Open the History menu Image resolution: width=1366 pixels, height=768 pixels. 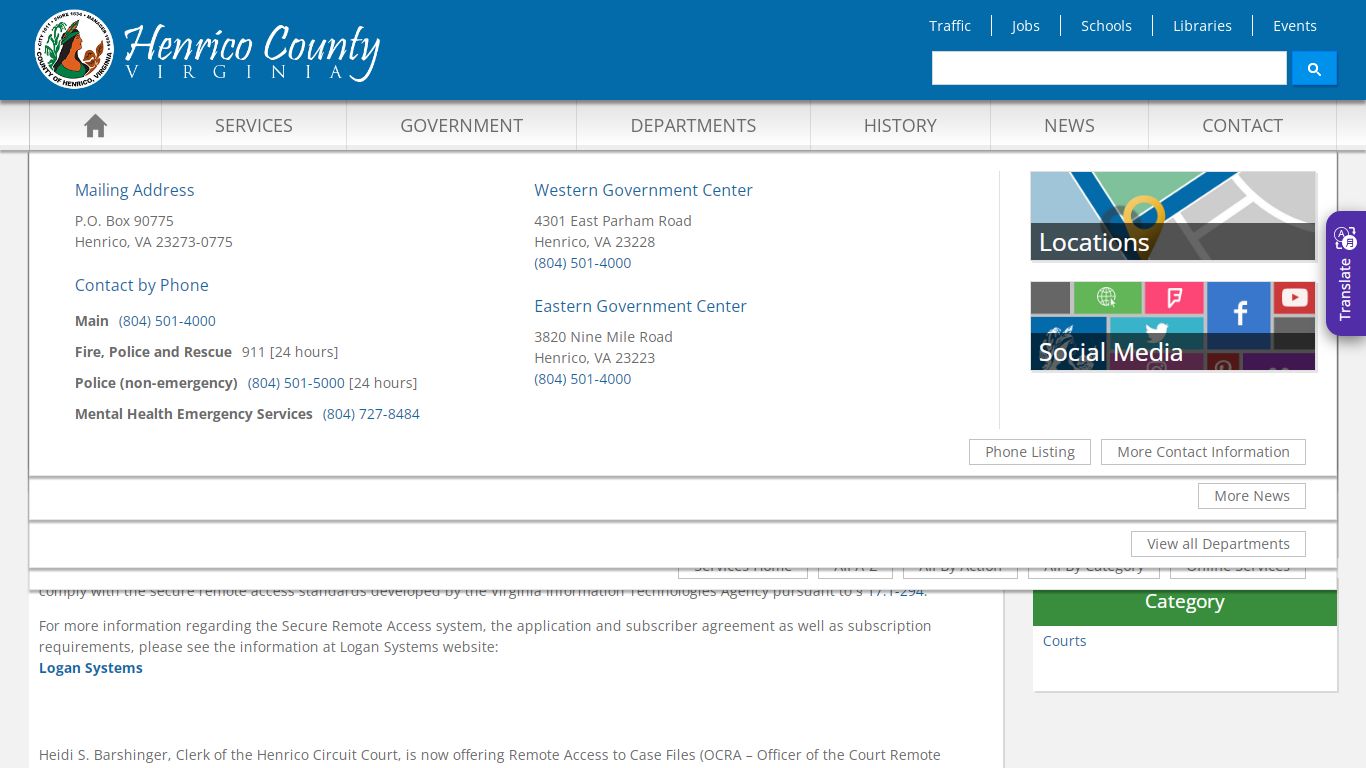(x=900, y=125)
